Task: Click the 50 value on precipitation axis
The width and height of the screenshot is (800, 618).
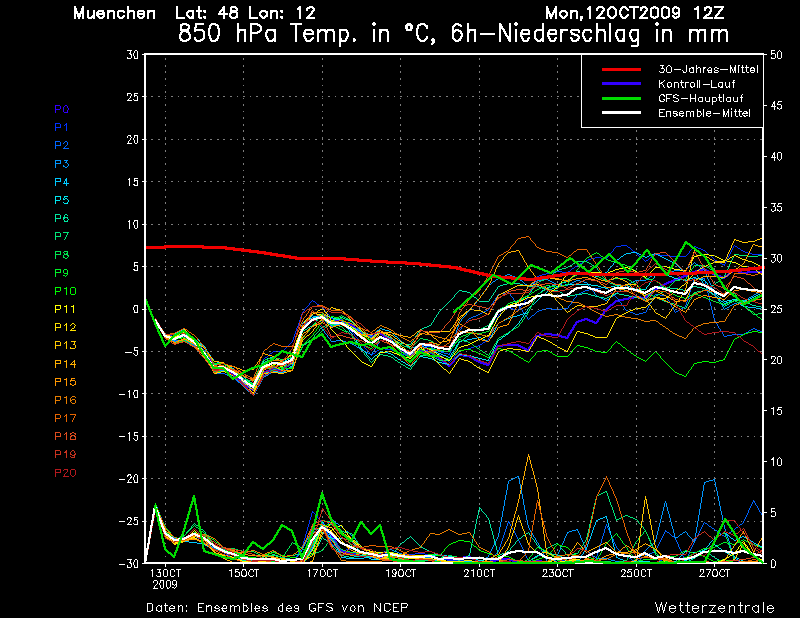Action: [776, 55]
